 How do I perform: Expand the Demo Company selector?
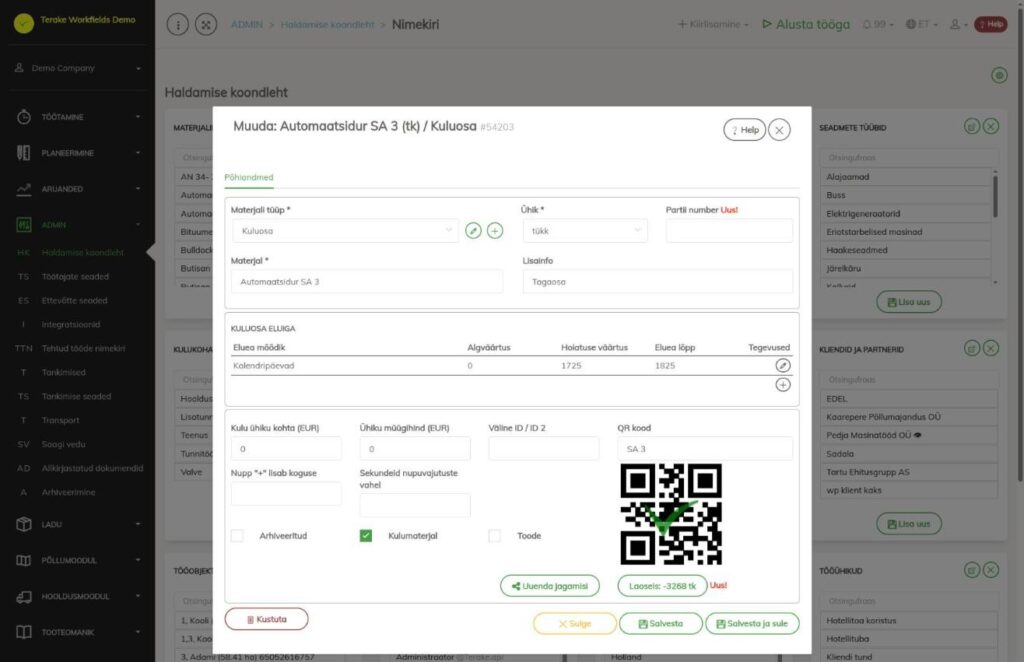78,68
